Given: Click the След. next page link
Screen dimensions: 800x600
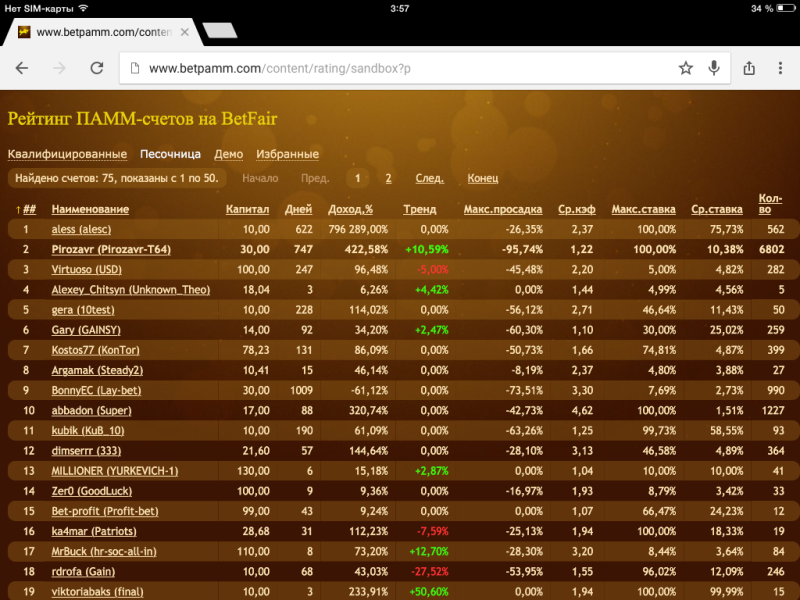Looking at the screenshot, I should pyautogui.click(x=429, y=178).
